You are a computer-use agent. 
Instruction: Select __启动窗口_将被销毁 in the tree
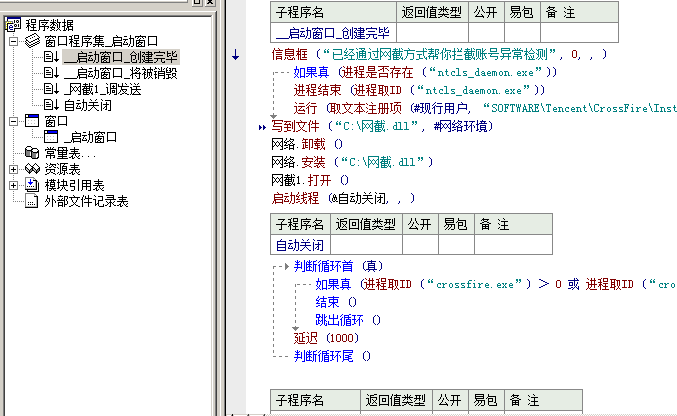121,73
